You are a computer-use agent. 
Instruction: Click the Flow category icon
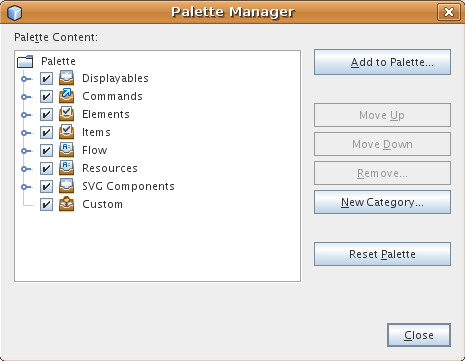click(x=67, y=150)
